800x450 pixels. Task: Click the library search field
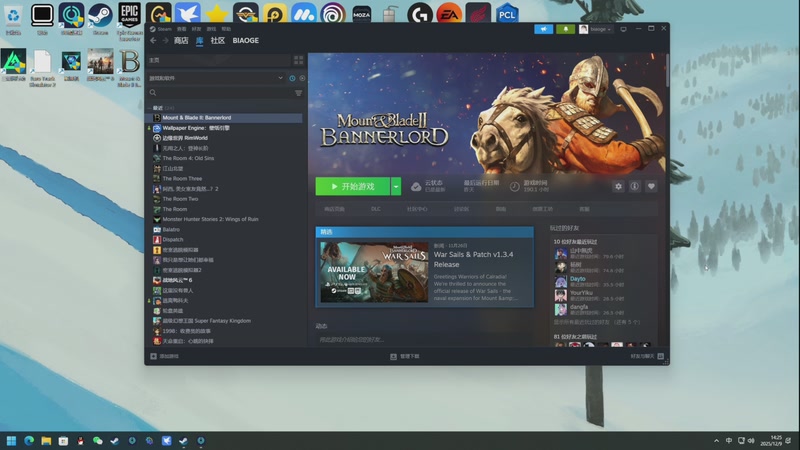(x=221, y=93)
